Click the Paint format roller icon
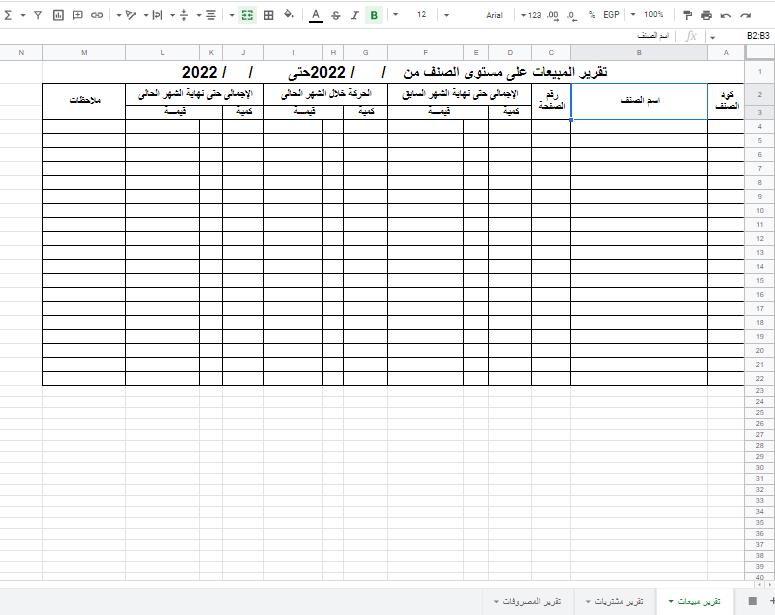 [687, 15]
